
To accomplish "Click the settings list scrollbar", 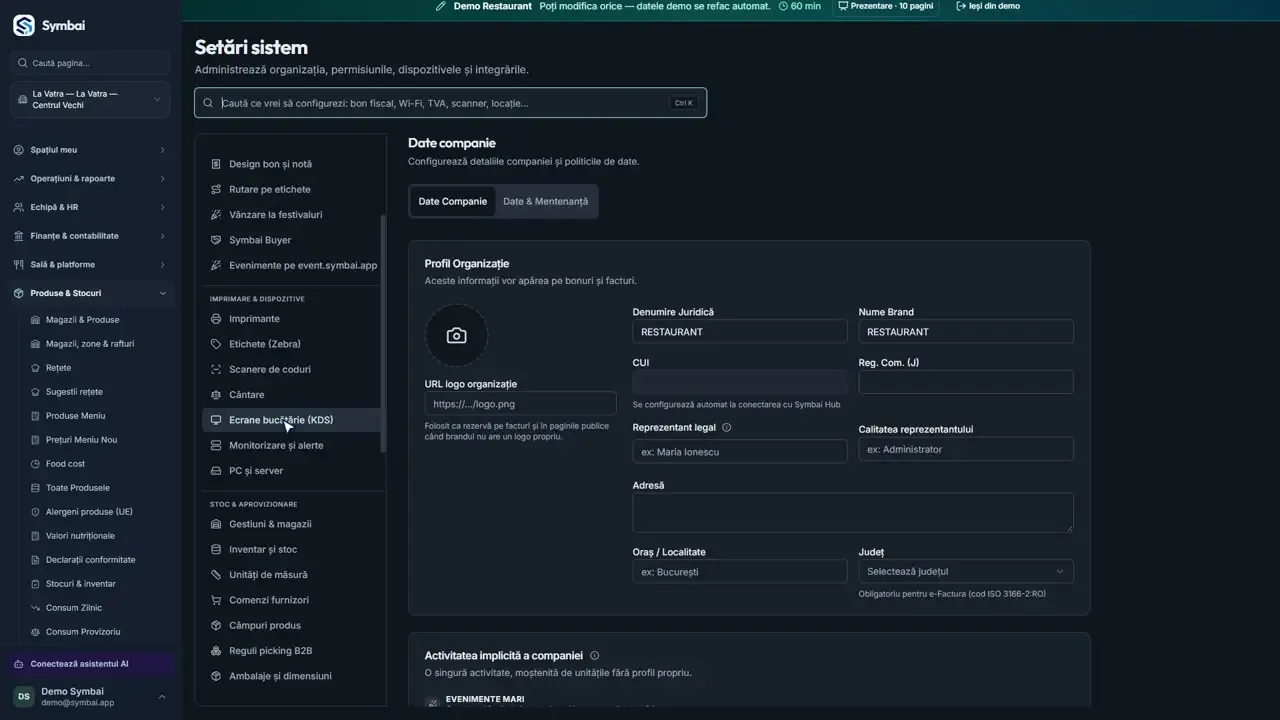I will coord(382,335).
